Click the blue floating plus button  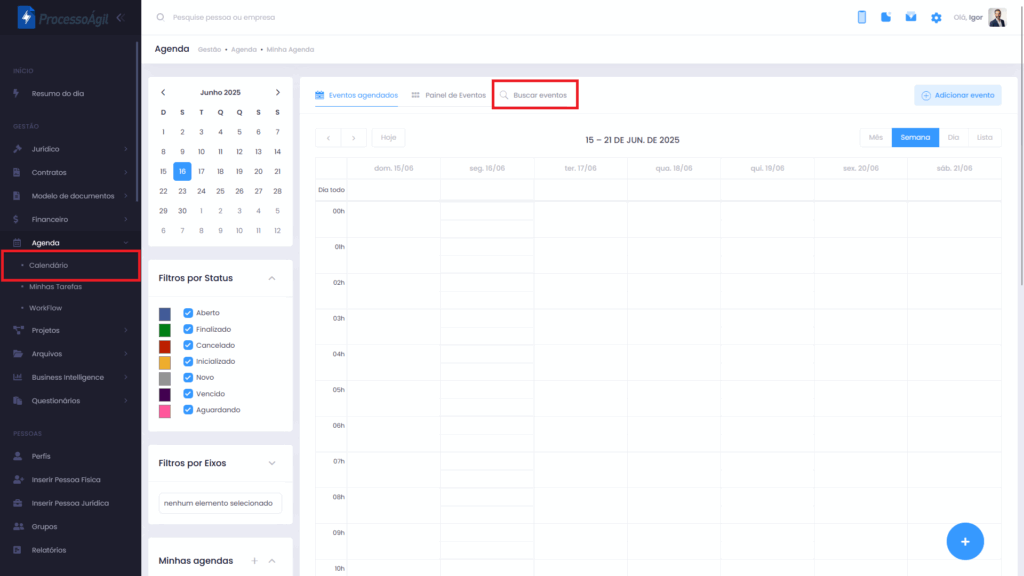click(964, 541)
